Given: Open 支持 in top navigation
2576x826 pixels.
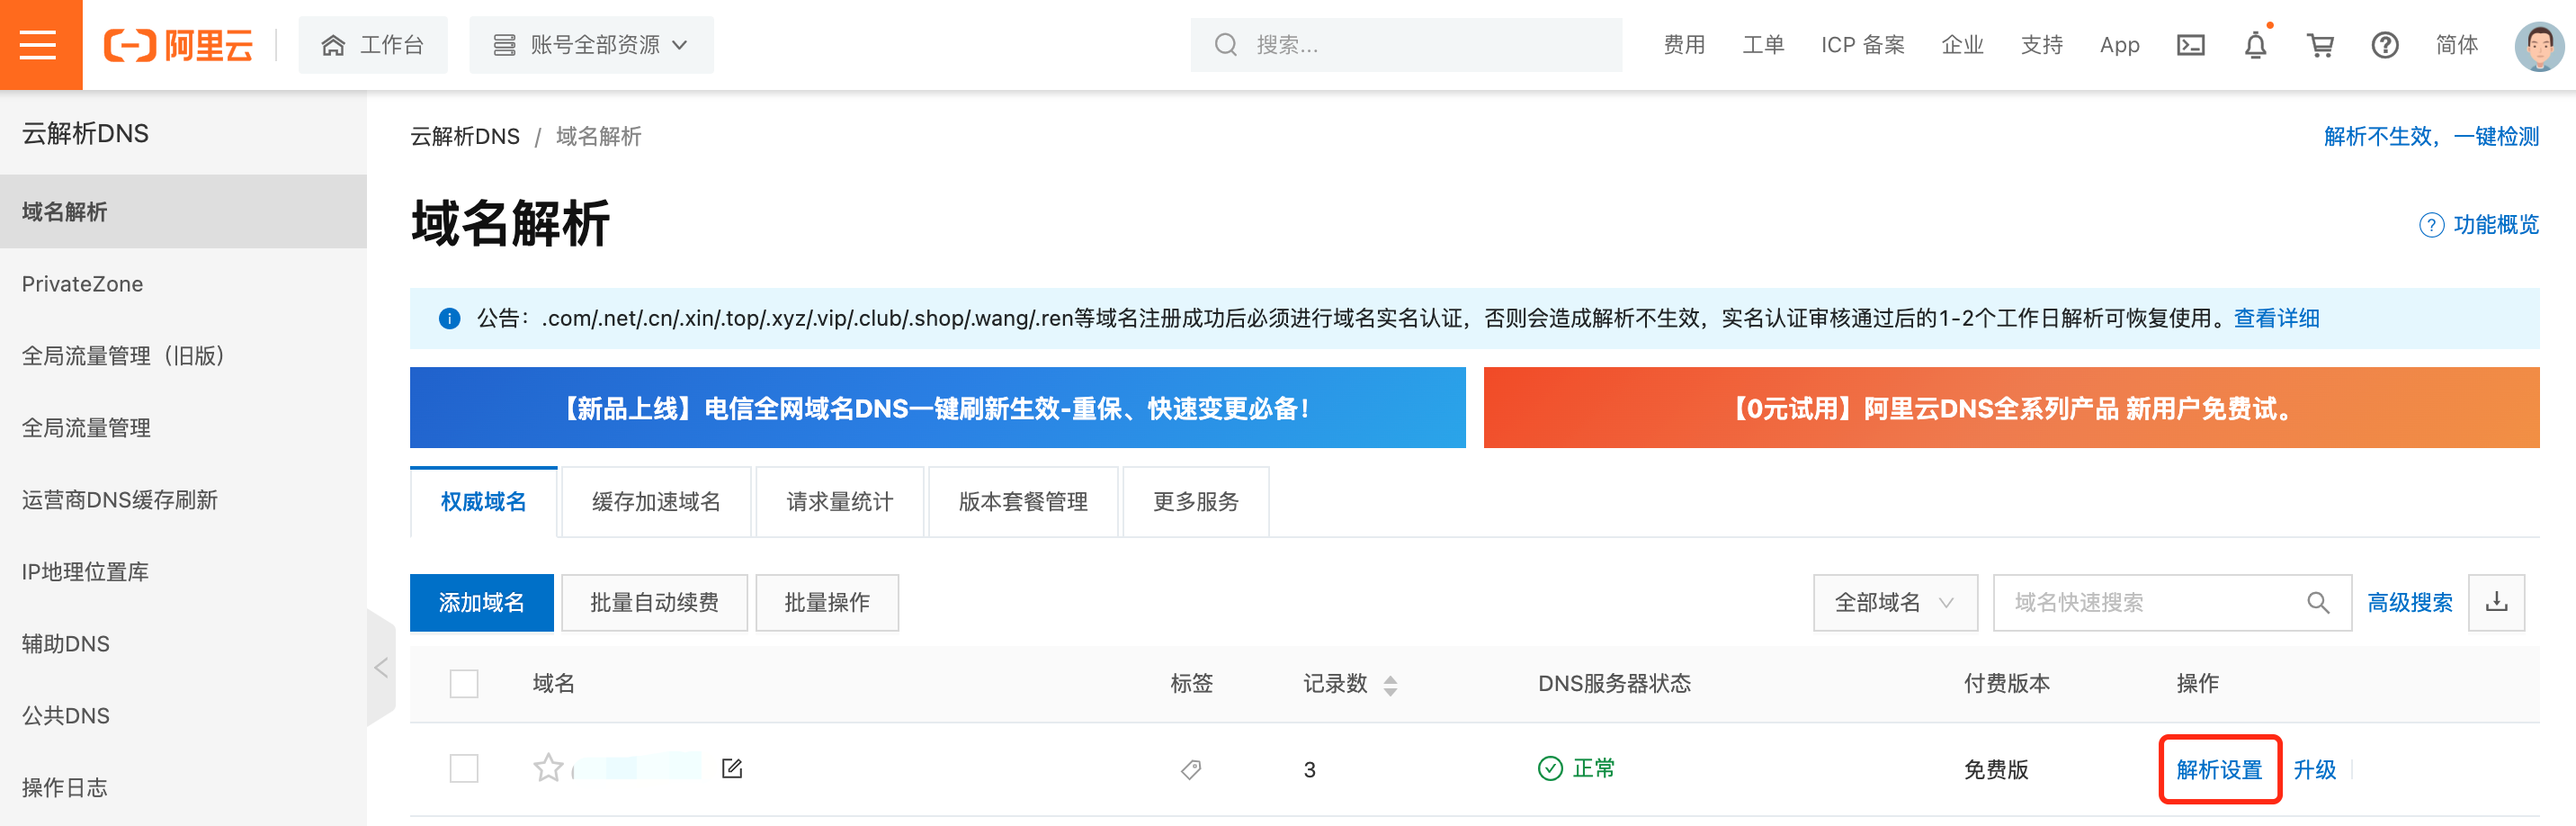Looking at the screenshot, I should [x=2041, y=45].
